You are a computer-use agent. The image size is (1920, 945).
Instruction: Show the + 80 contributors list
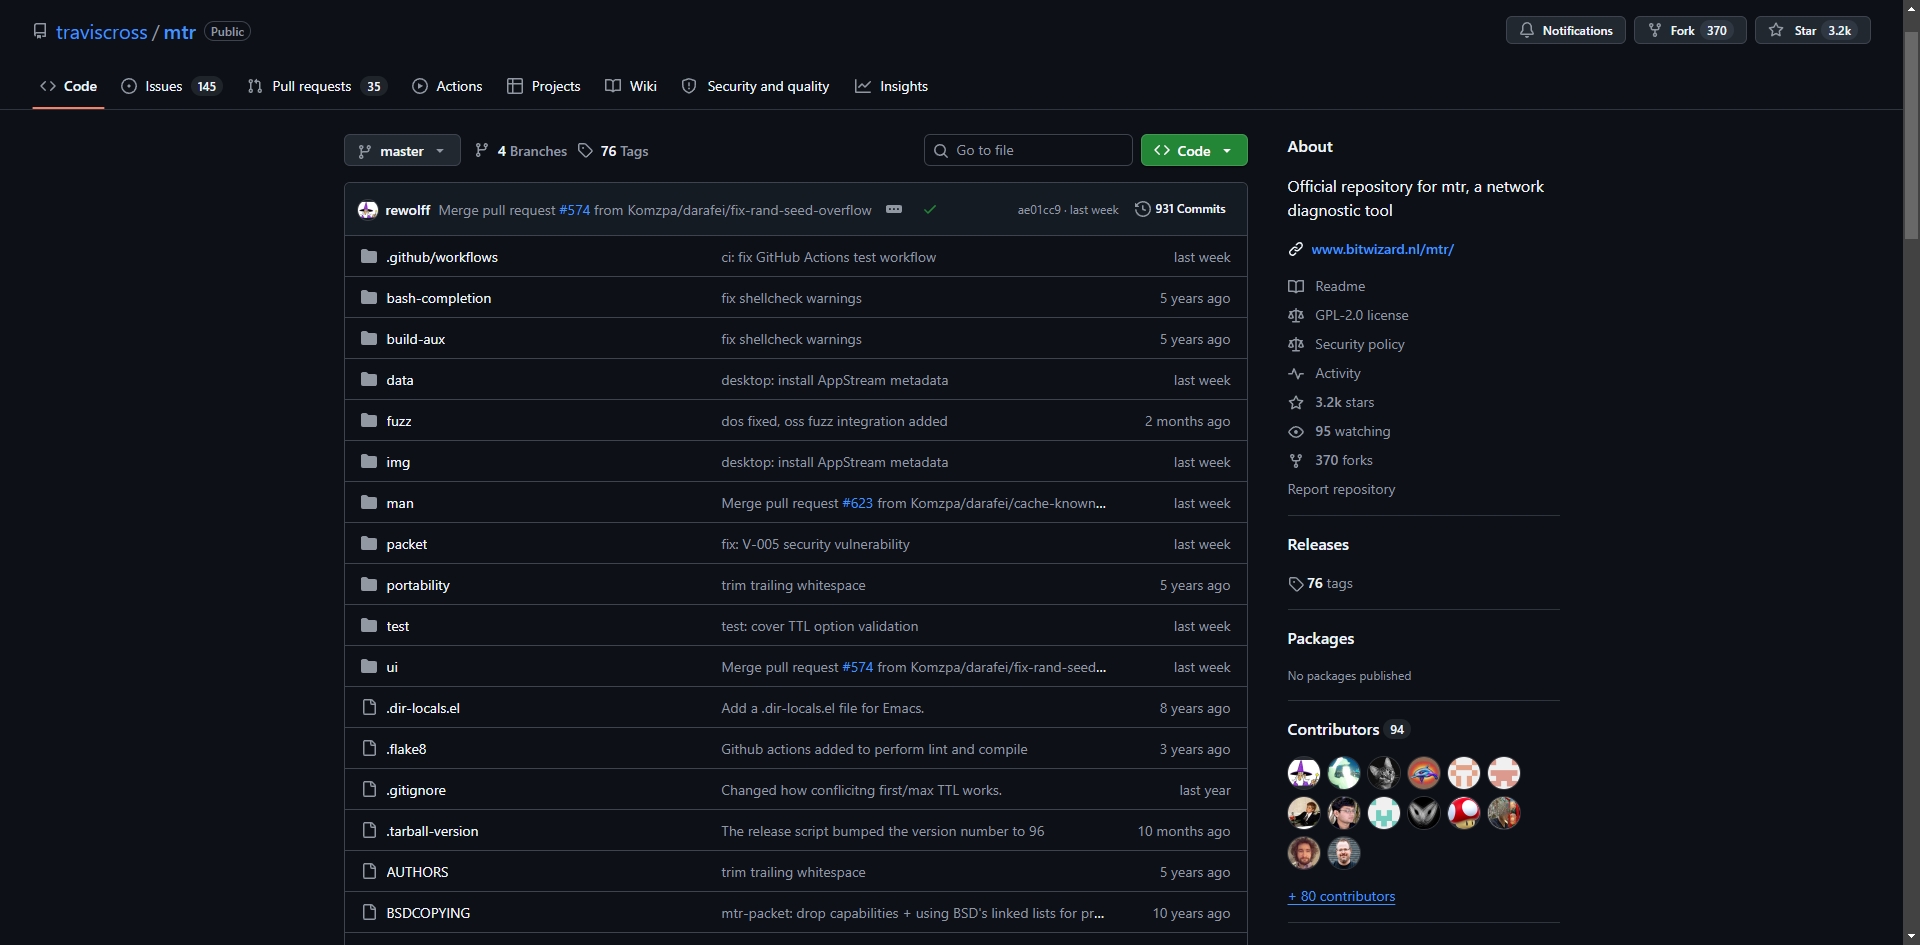point(1341,896)
